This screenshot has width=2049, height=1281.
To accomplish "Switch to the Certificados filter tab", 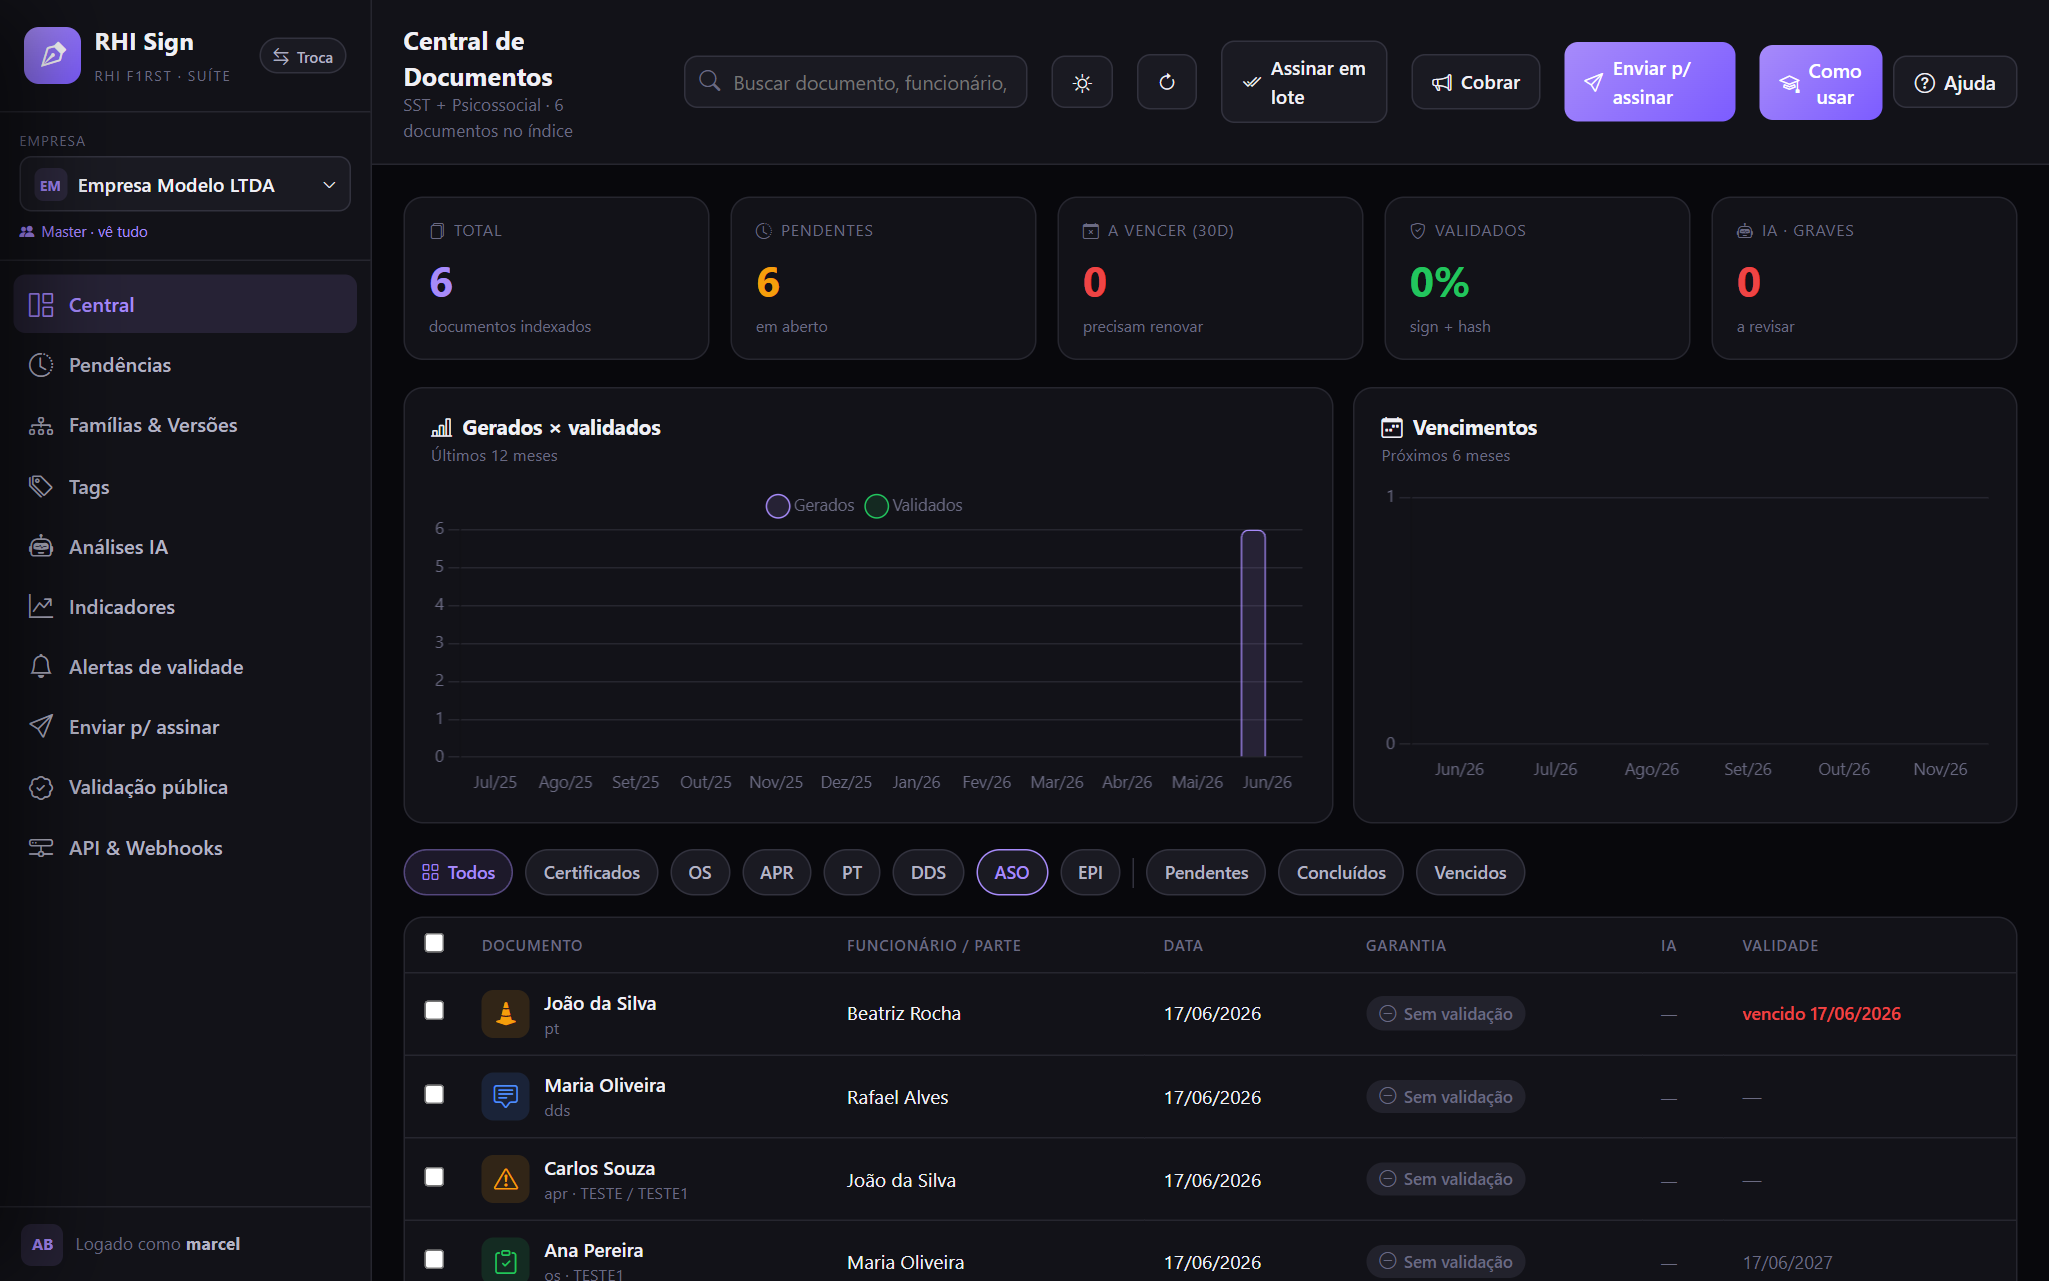I will [x=591, y=872].
